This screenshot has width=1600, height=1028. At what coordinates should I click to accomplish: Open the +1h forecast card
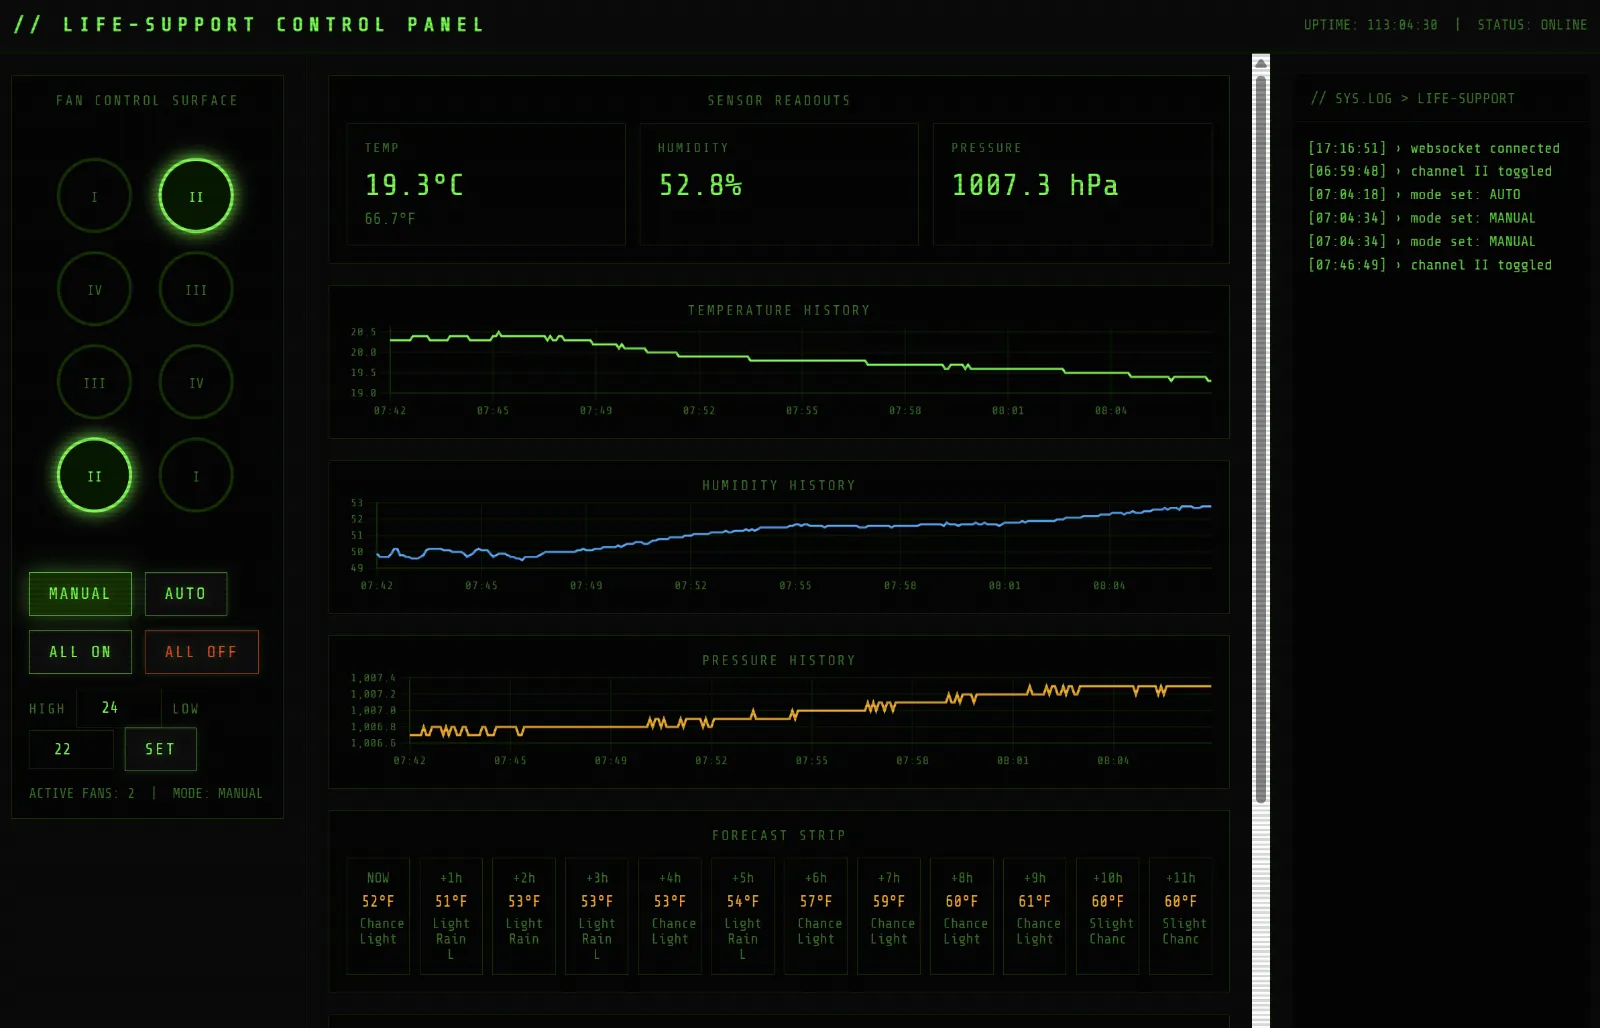tap(451, 916)
